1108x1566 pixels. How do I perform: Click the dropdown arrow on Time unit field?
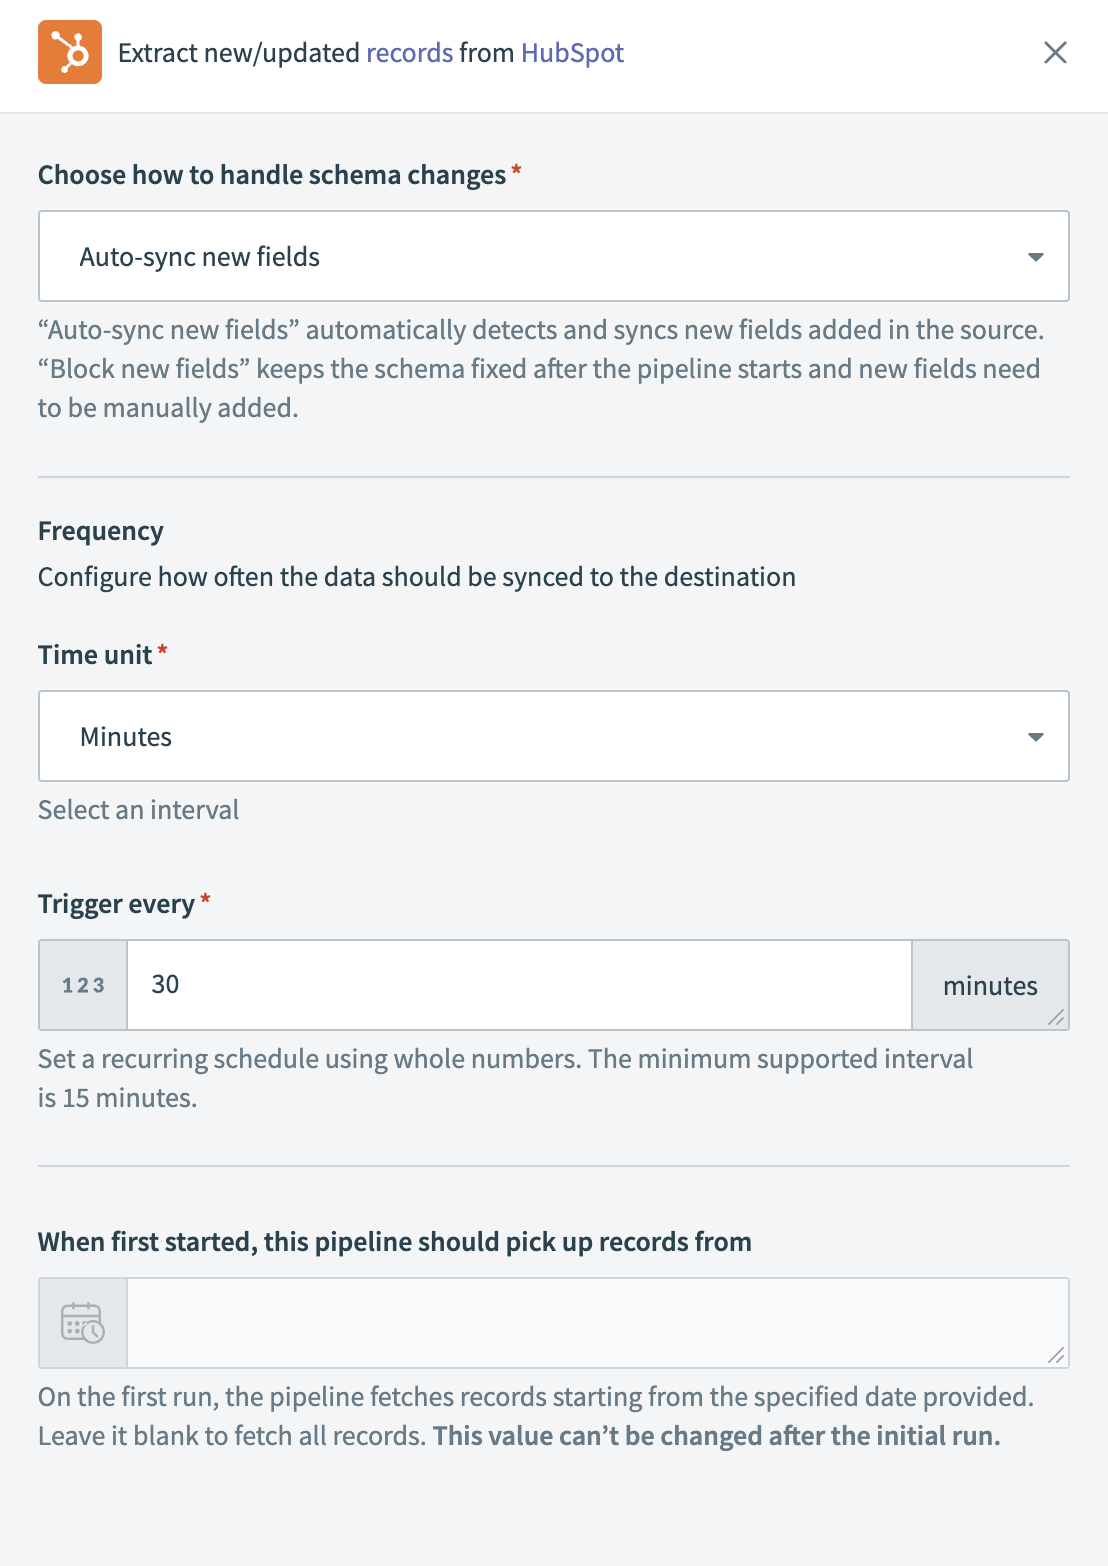tap(1035, 736)
